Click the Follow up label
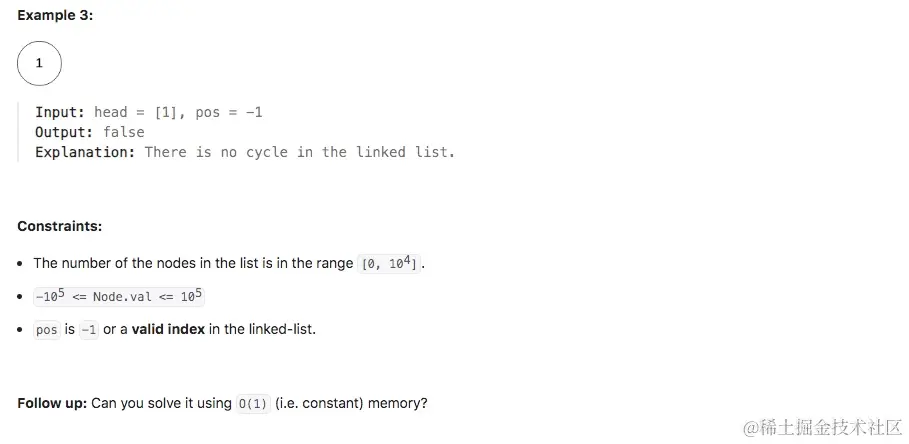Screen dimensions: 909x444 point(52,403)
